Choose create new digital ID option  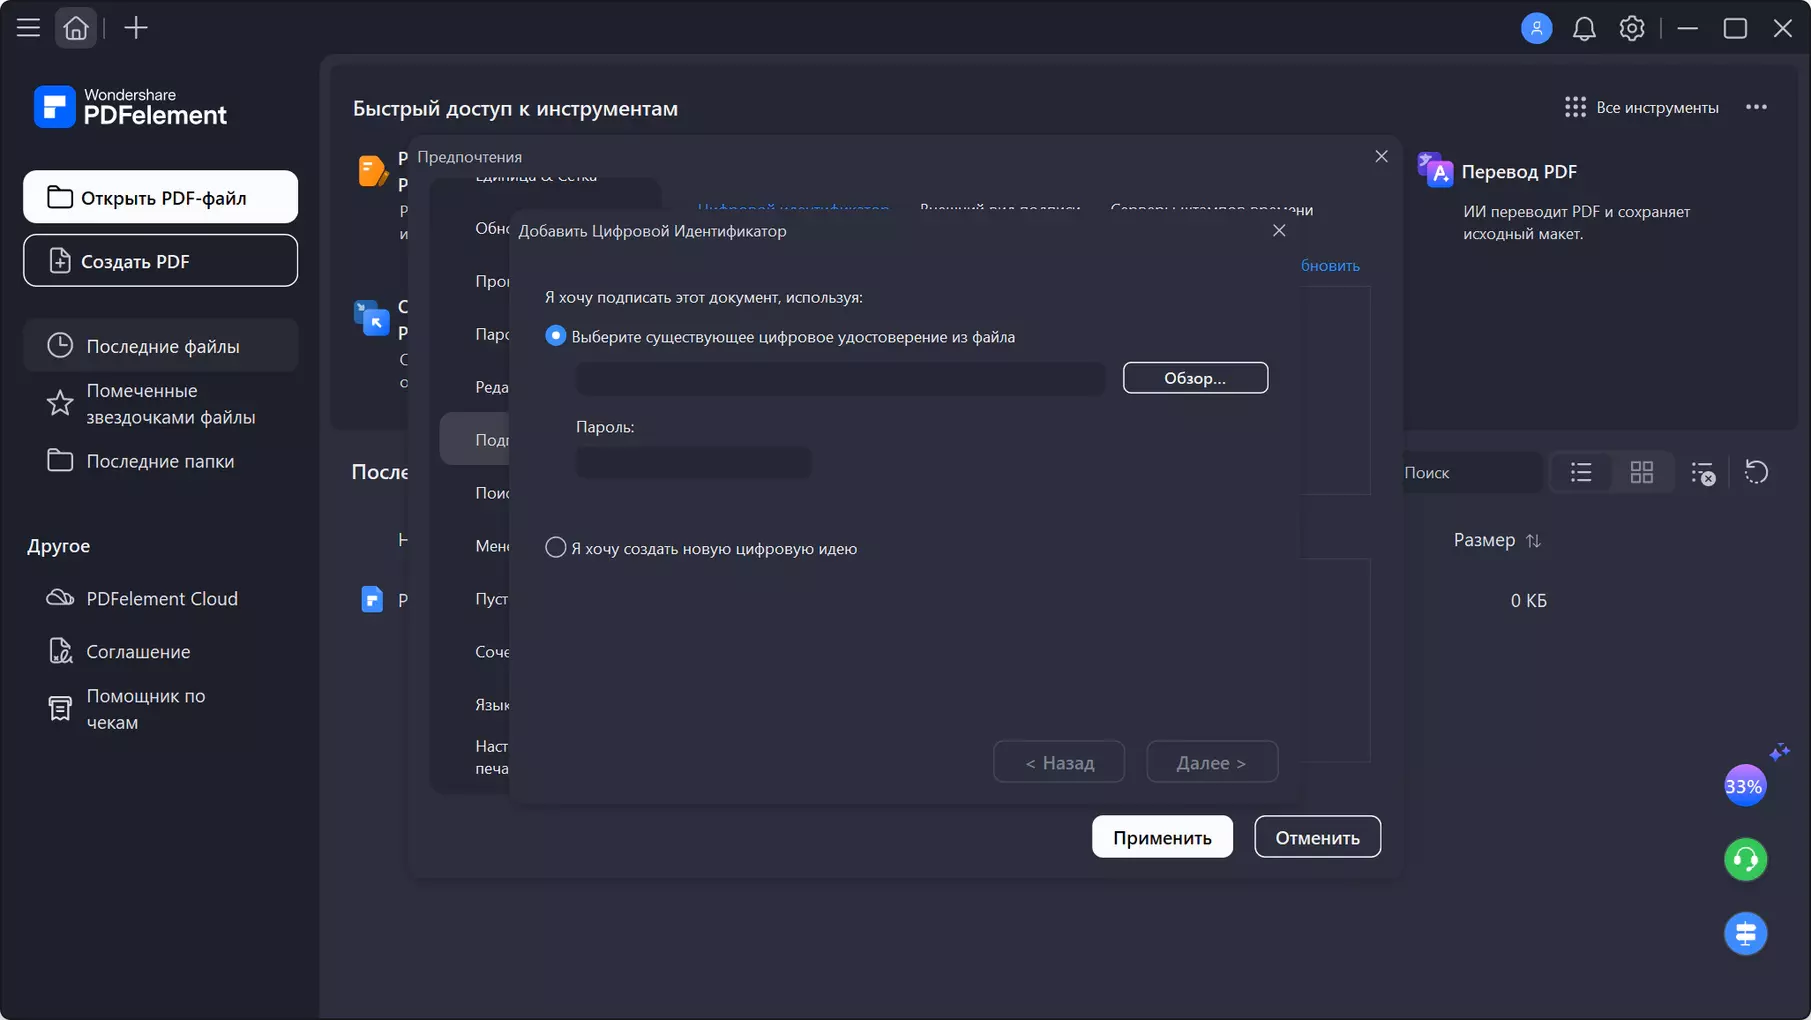coord(555,548)
